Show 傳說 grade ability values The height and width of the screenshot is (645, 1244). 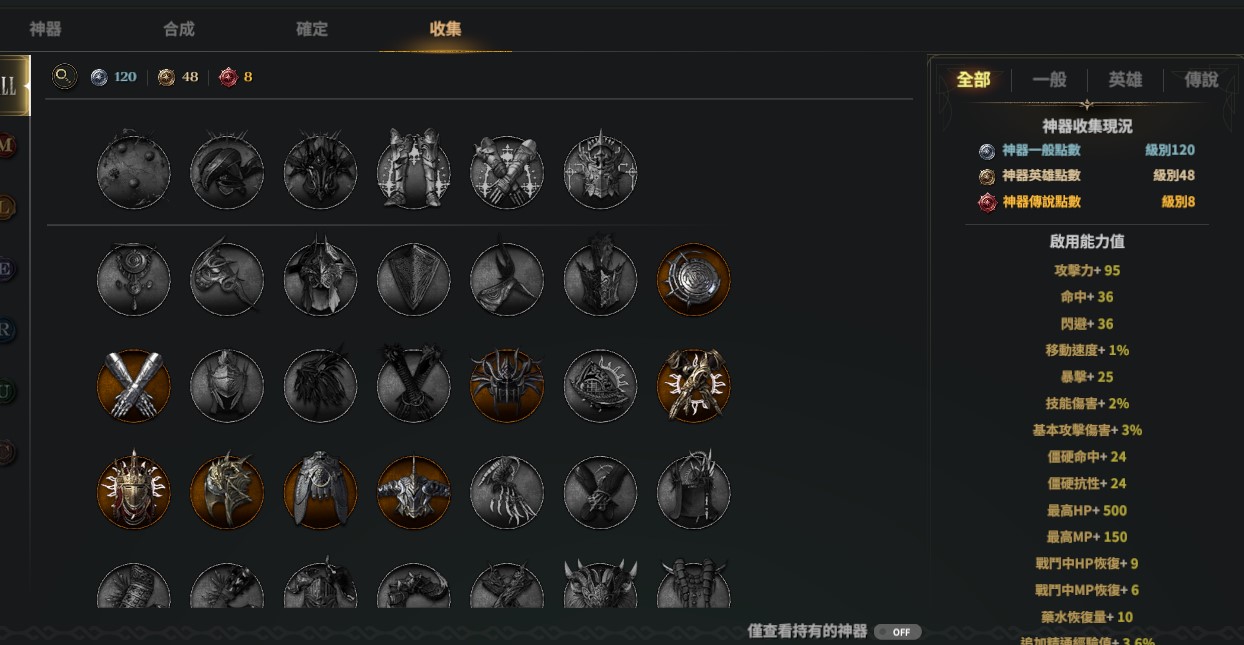(x=1201, y=80)
